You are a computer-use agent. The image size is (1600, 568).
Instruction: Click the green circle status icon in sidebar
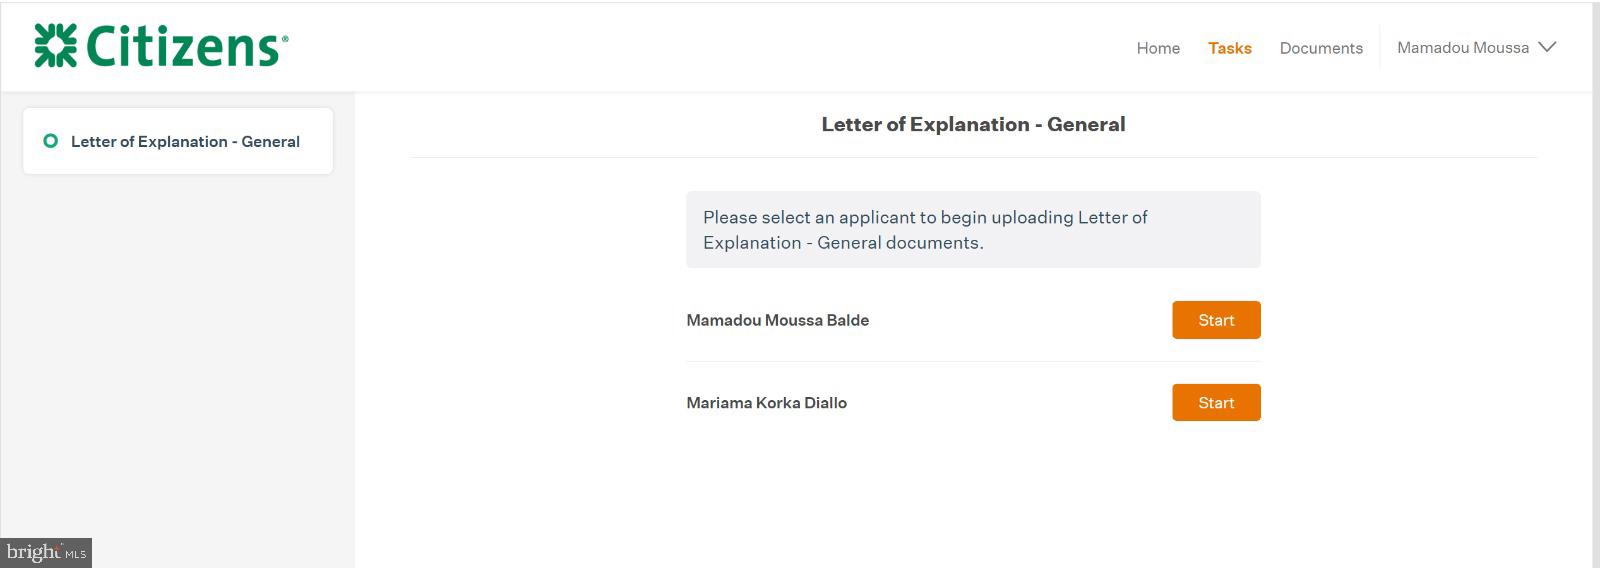pos(50,141)
